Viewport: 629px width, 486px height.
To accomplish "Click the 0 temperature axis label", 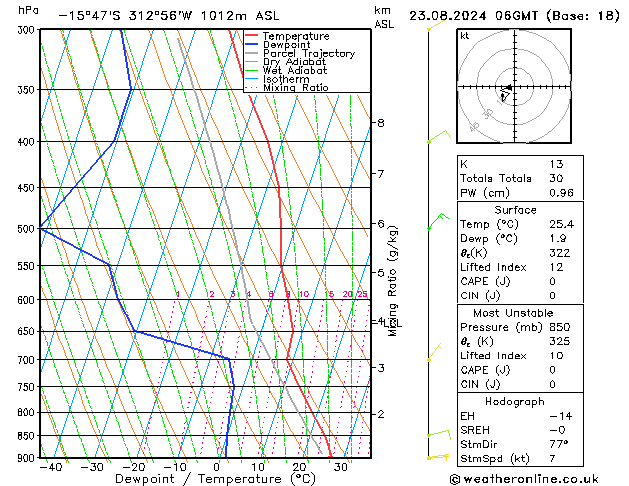I will (x=217, y=467).
